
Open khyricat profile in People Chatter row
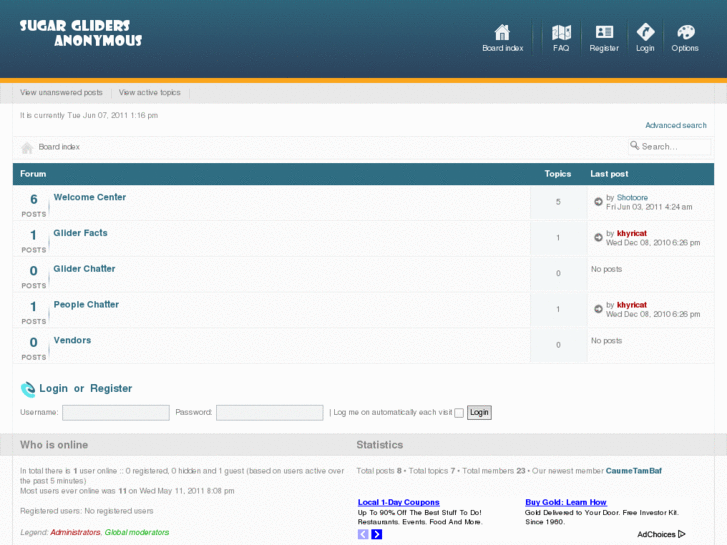pyautogui.click(x=631, y=305)
